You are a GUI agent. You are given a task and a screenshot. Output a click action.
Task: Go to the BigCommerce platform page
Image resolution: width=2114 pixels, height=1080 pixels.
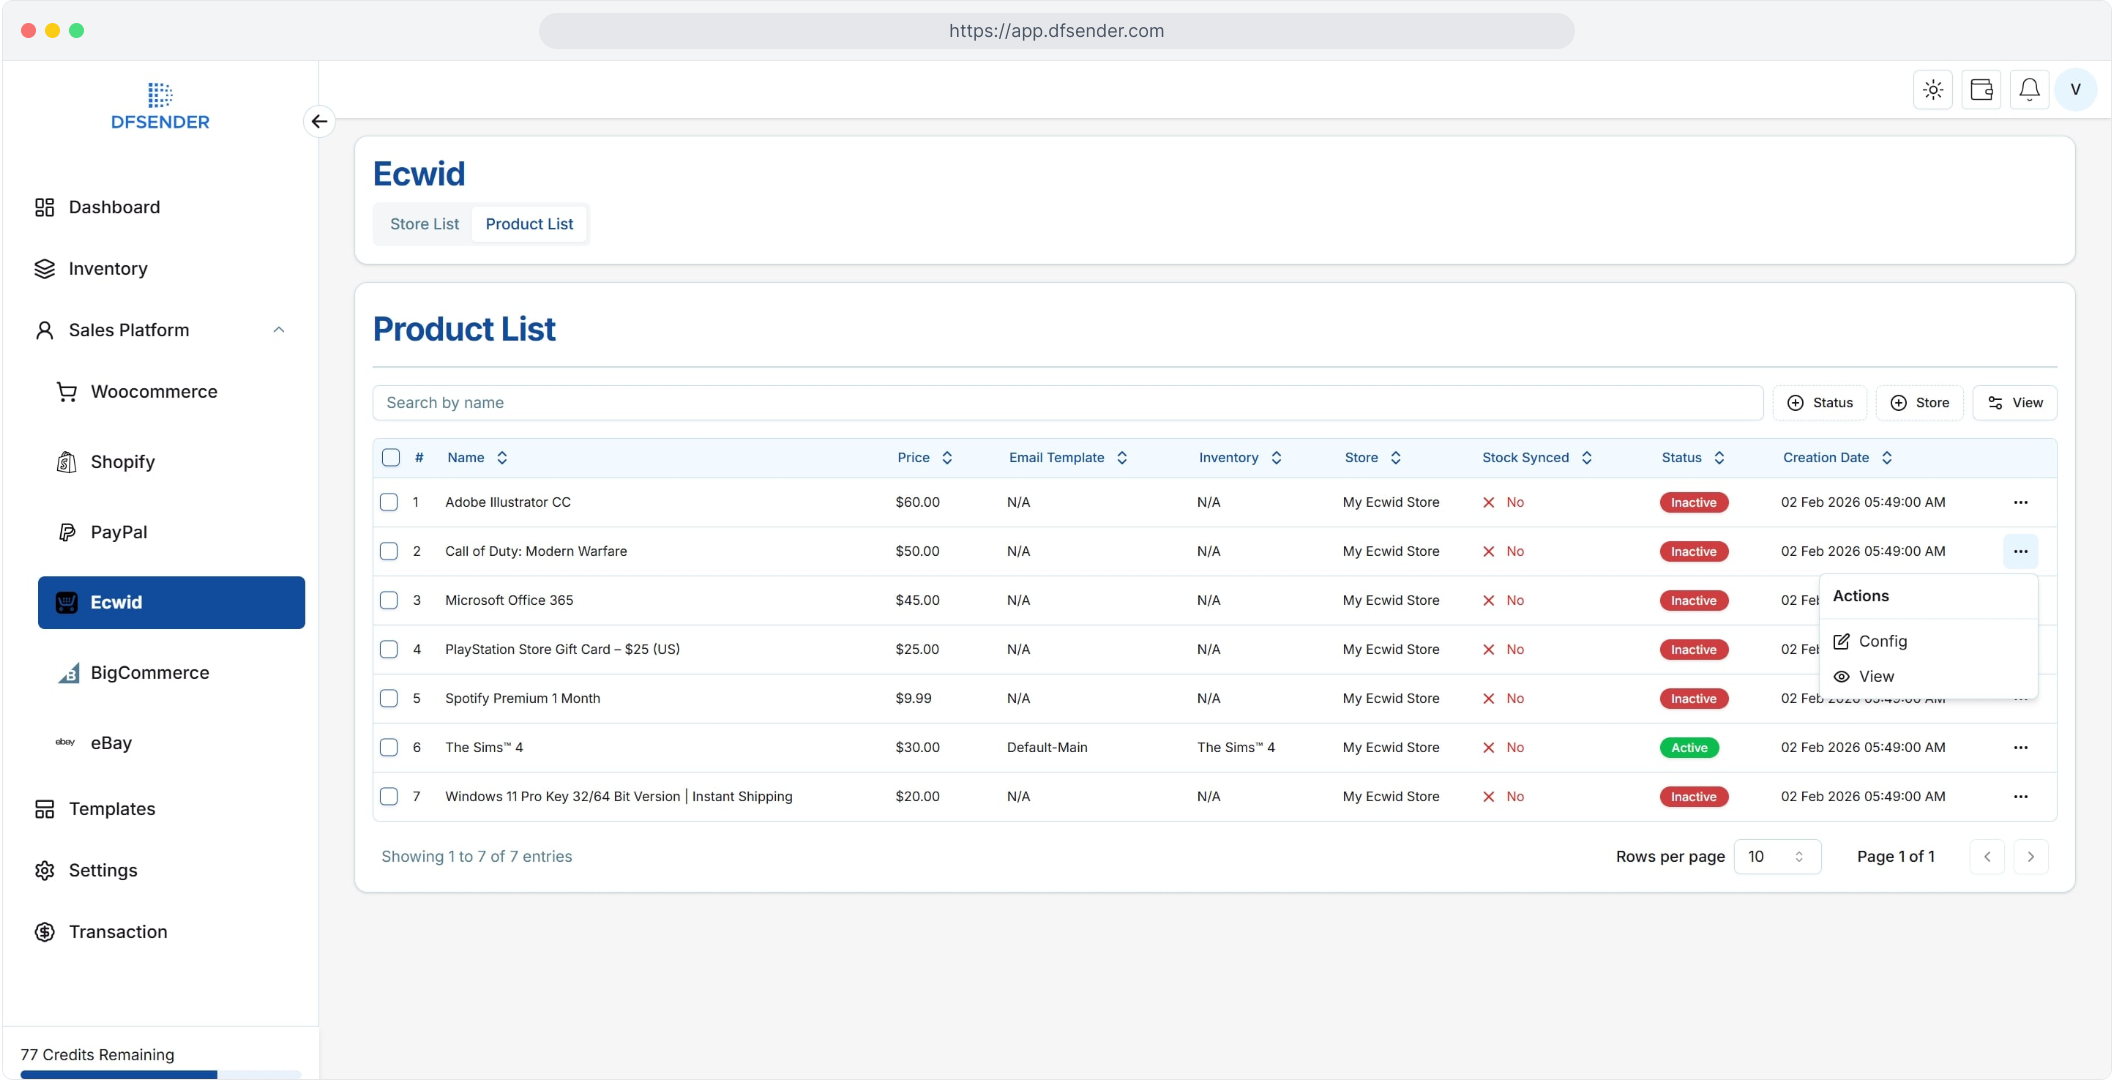click(x=150, y=673)
